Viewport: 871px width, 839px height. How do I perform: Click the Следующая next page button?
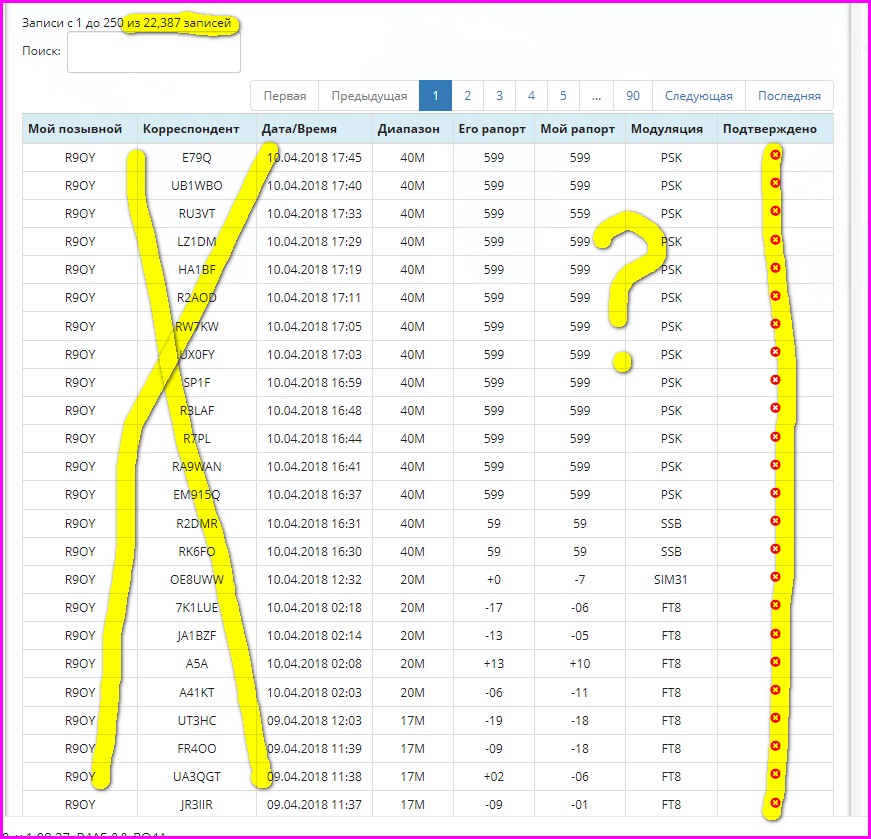[699, 96]
